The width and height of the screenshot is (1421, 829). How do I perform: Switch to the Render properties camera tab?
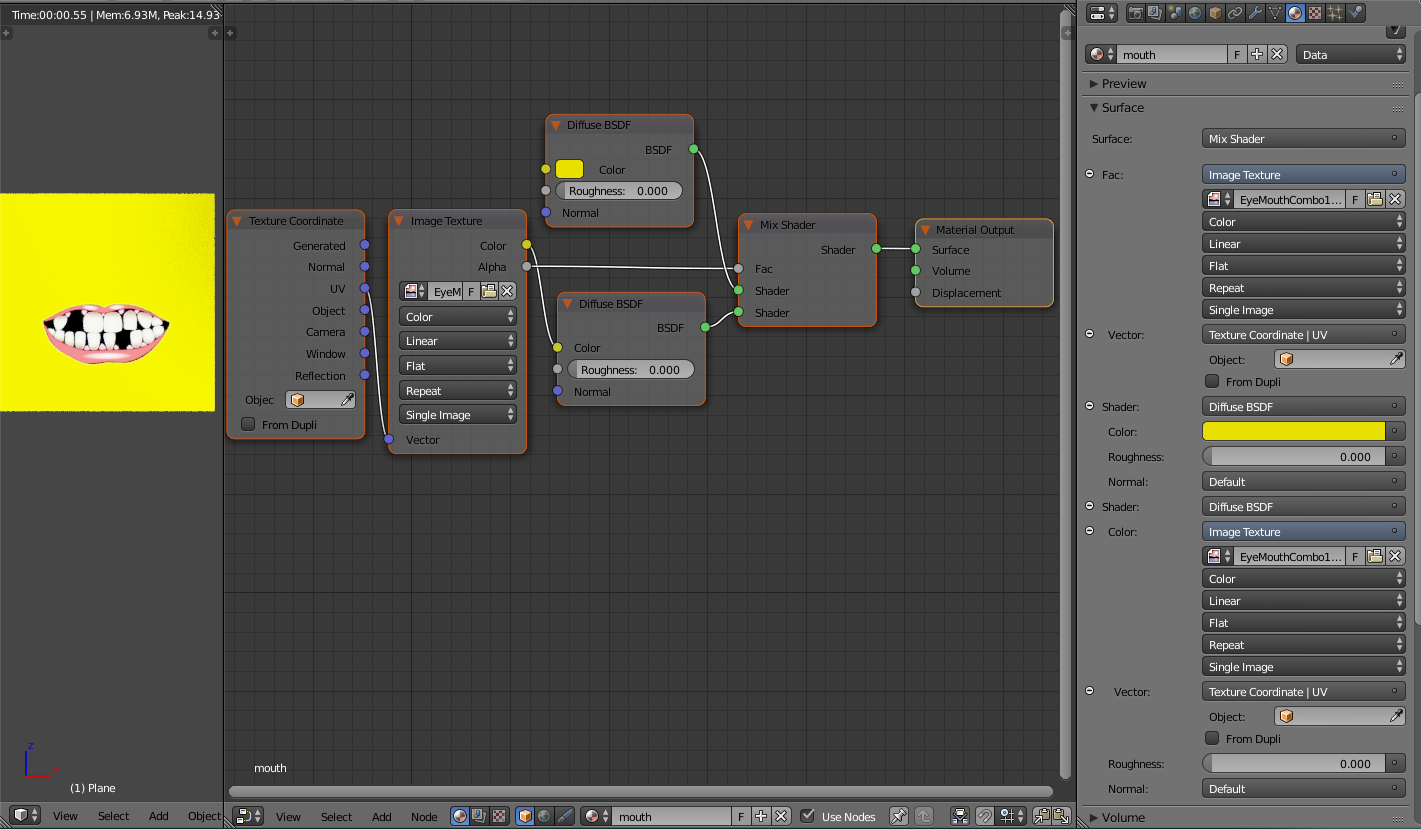(1137, 13)
